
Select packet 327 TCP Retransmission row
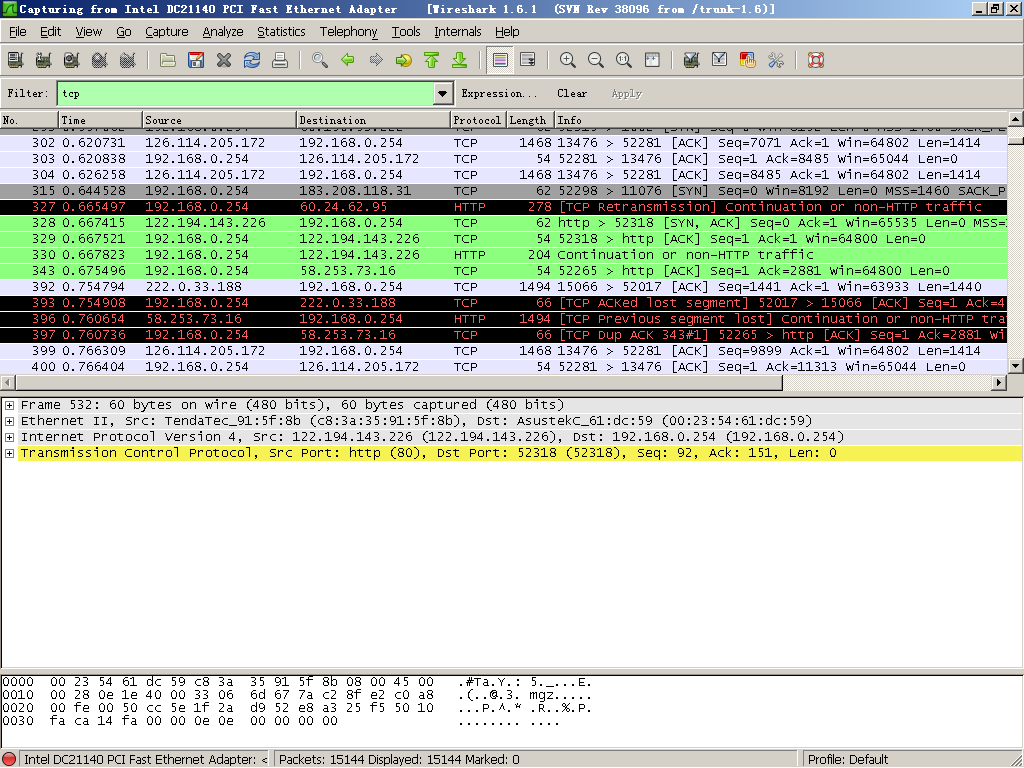click(504, 207)
